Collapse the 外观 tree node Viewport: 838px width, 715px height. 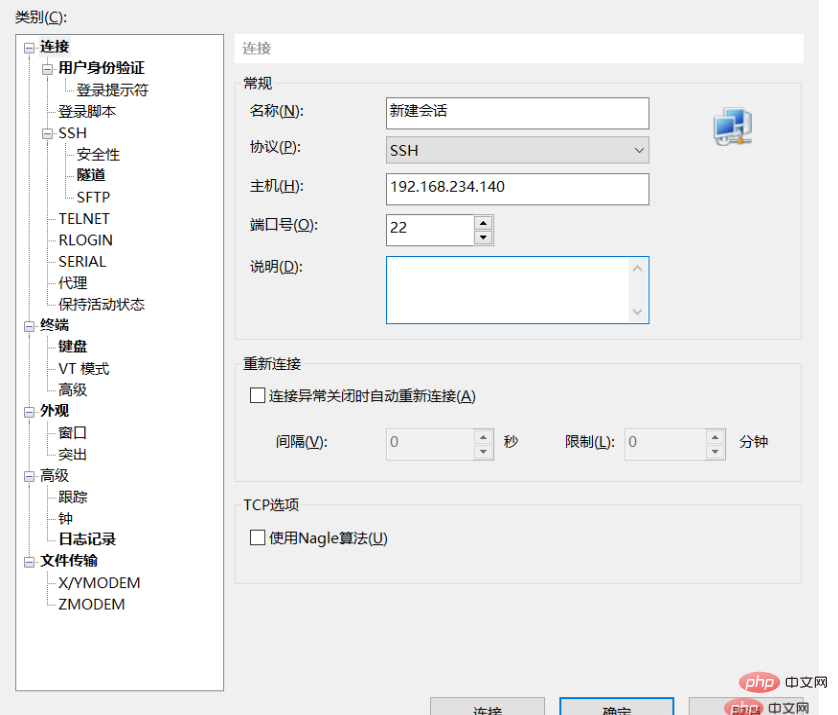tap(29, 412)
